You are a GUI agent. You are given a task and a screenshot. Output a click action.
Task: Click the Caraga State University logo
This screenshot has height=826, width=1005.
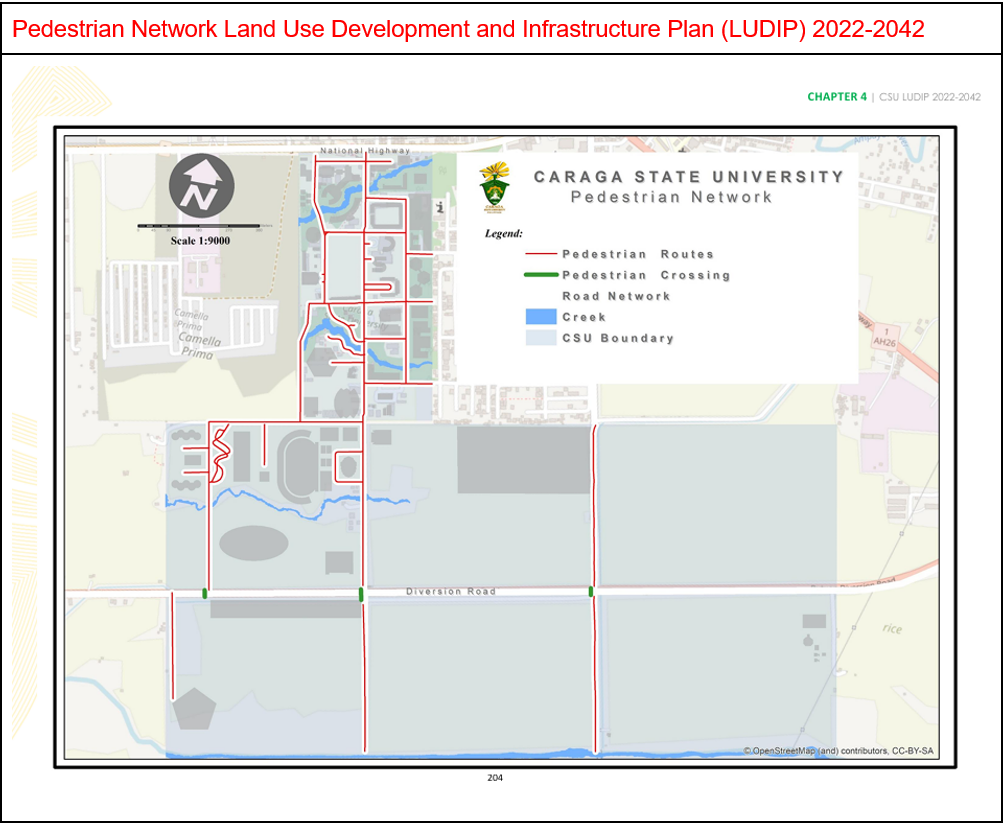coord(493,187)
